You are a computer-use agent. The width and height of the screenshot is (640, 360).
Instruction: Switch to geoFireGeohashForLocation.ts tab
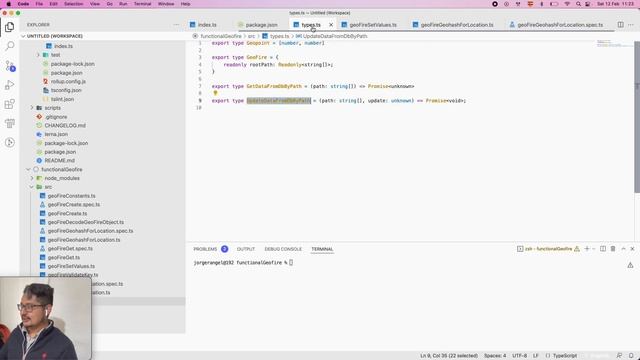tap(453, 25)
